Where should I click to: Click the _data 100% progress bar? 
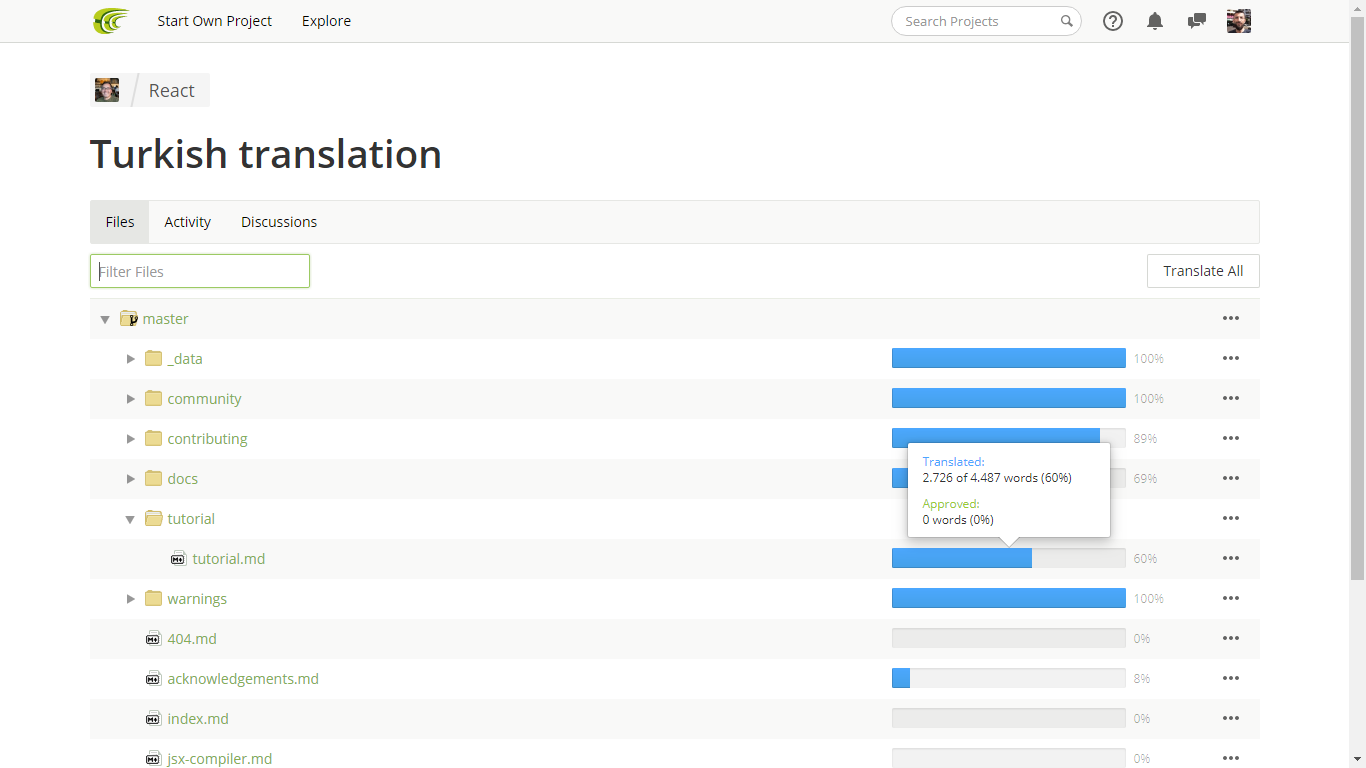coord(1009,358)
